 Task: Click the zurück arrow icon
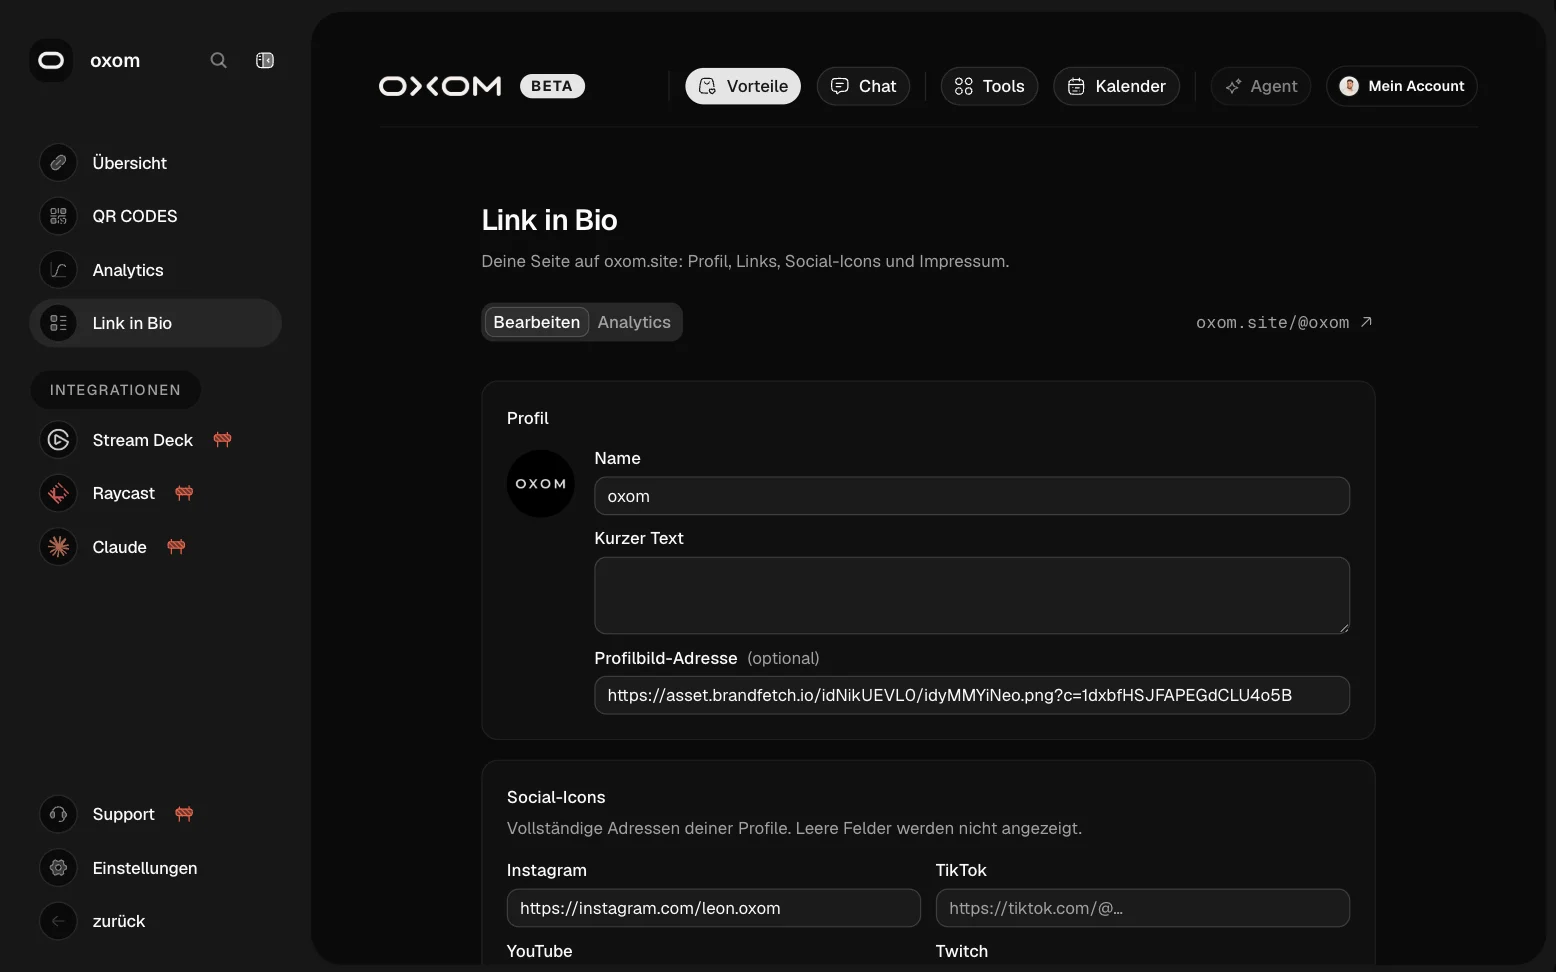[58, 921]
